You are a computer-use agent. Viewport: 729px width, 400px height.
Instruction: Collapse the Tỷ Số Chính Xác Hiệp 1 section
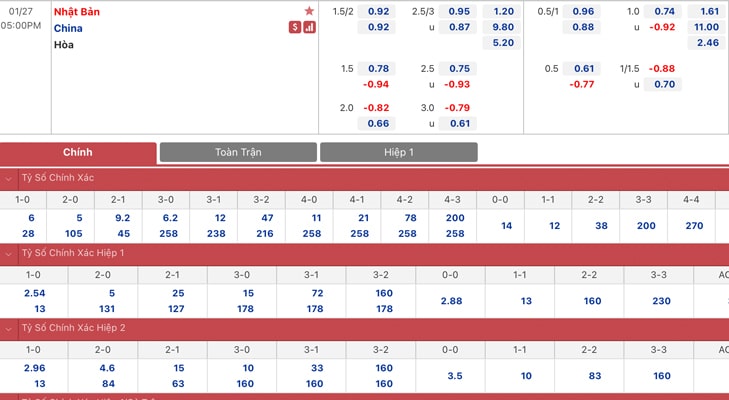tap(8, 254)
